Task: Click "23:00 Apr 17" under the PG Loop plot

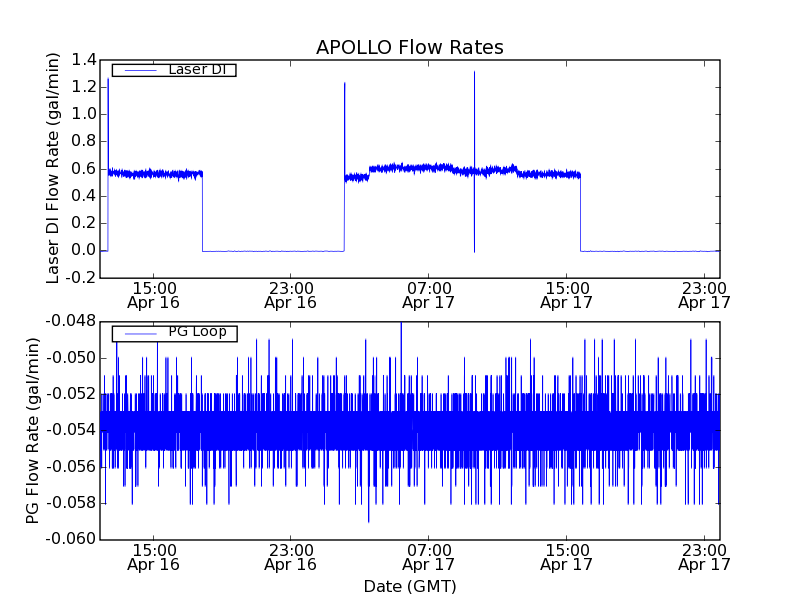Action: (704, 558)
